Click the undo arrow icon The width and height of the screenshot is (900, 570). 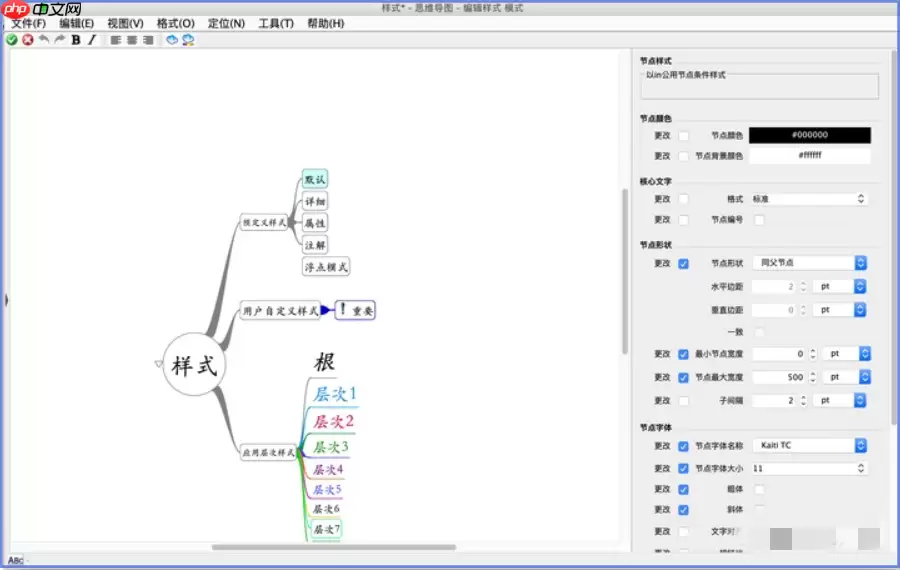pos(44,40)
